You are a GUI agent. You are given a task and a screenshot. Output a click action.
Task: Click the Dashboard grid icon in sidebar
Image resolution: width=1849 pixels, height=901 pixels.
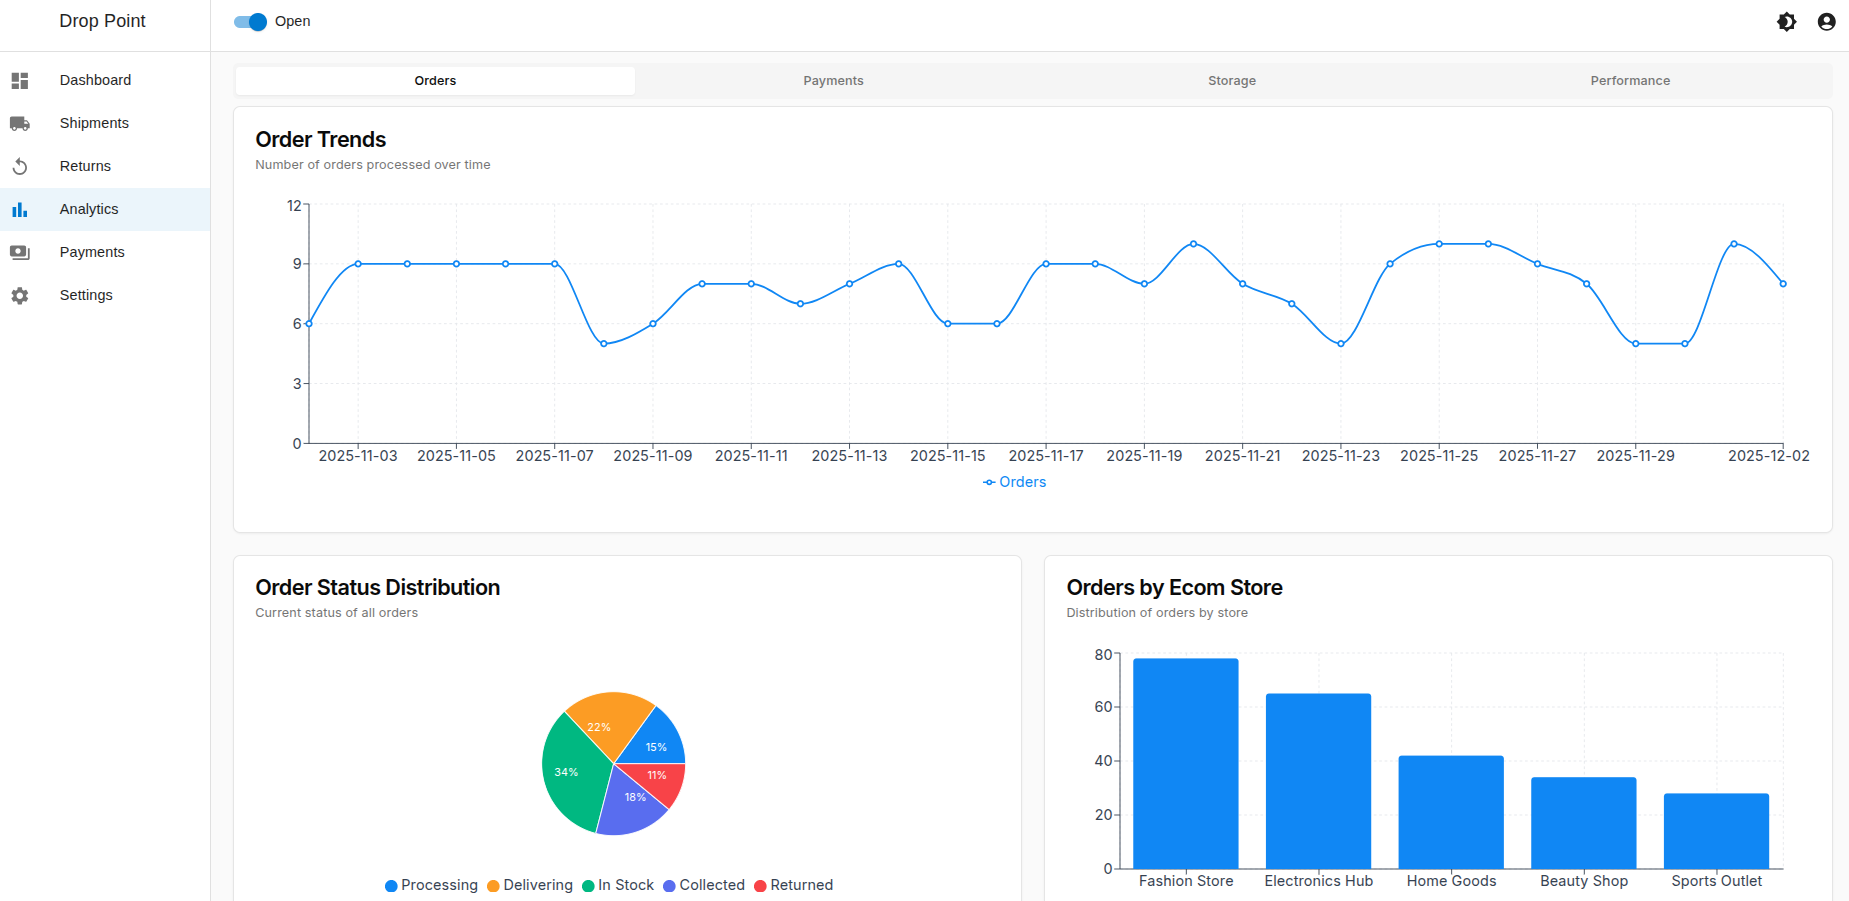20,80
